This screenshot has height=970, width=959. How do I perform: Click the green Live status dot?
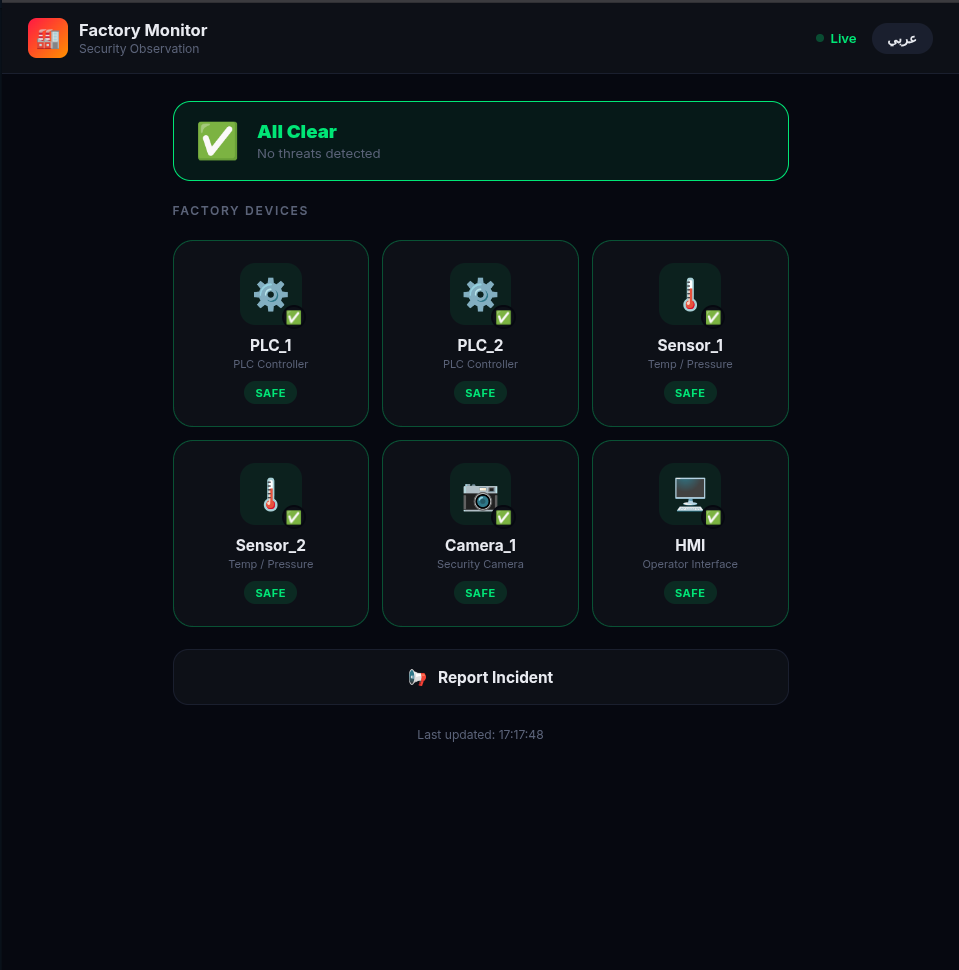coord(820,38)
